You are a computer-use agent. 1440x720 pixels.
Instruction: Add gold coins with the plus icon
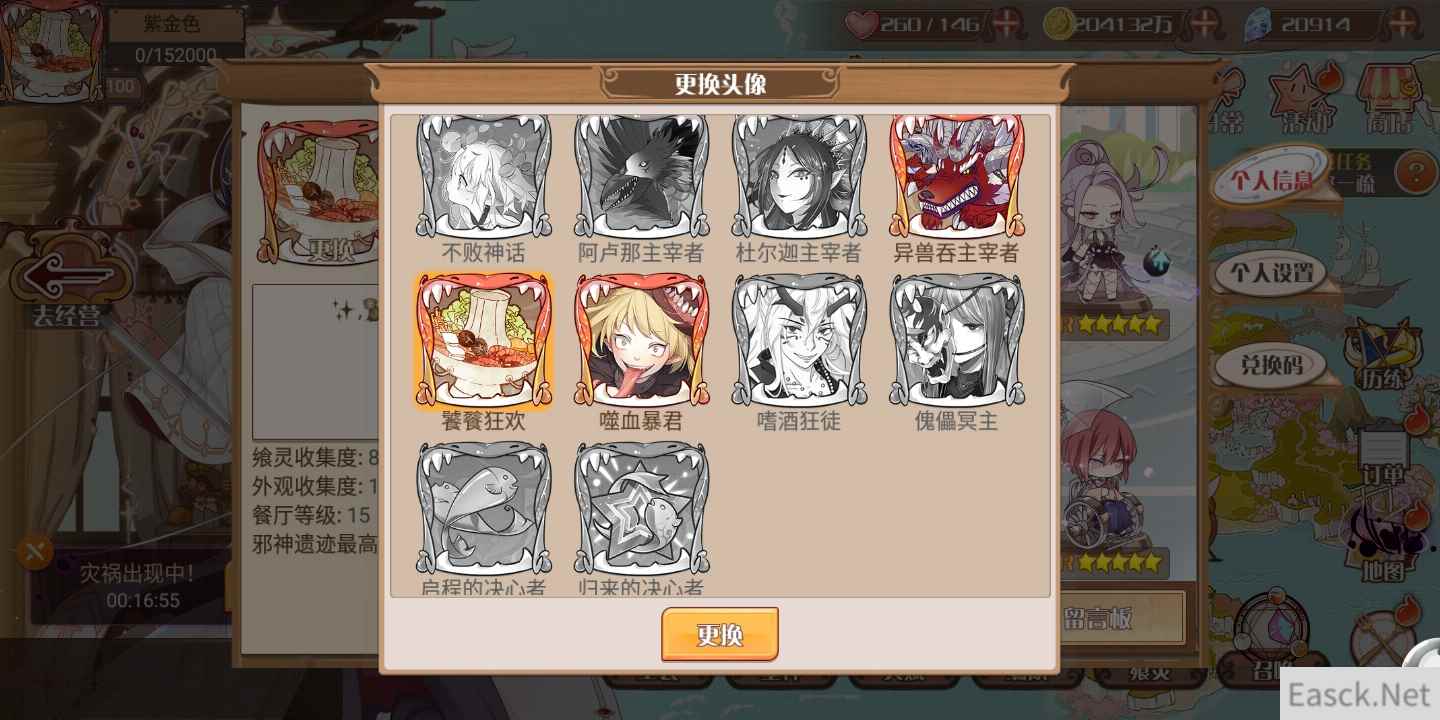[x=1208, y=24]
